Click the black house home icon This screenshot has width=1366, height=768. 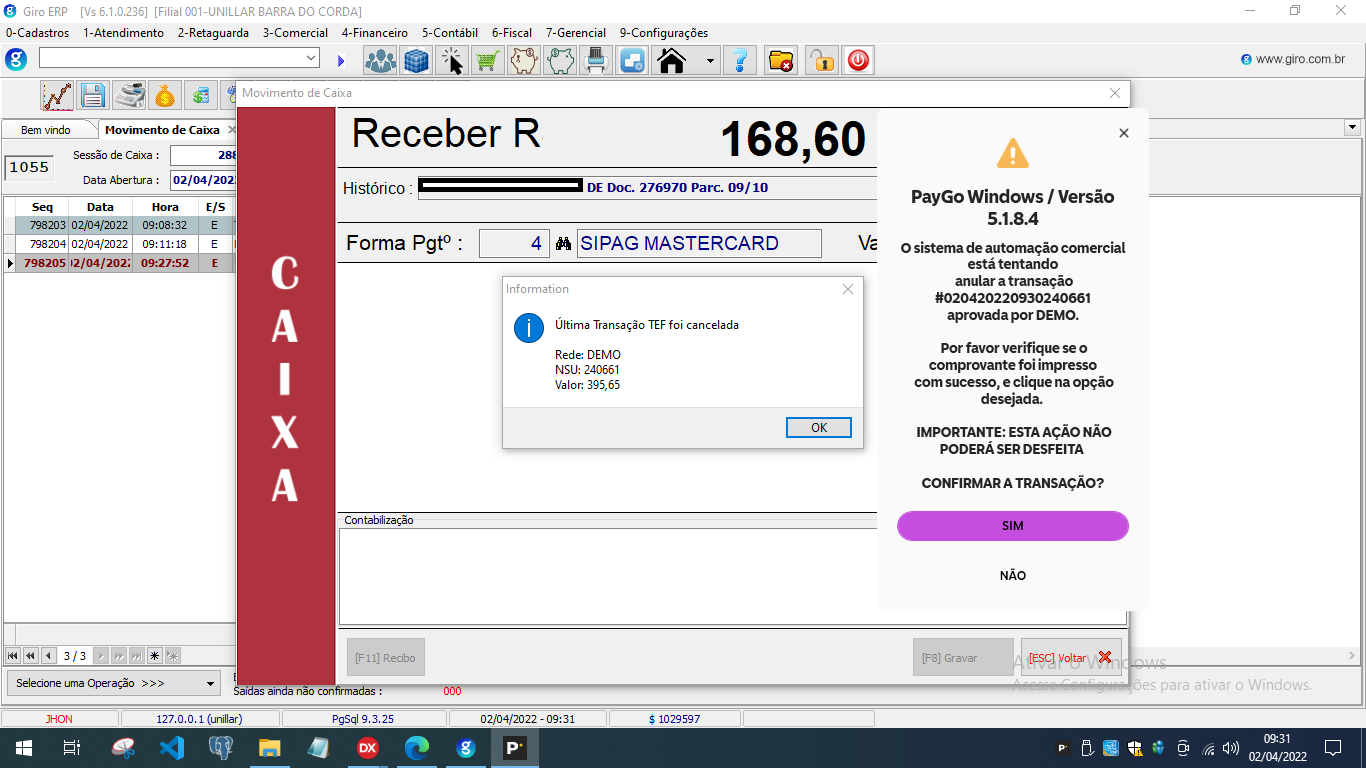pyautogui.click(x=672, y=61)
